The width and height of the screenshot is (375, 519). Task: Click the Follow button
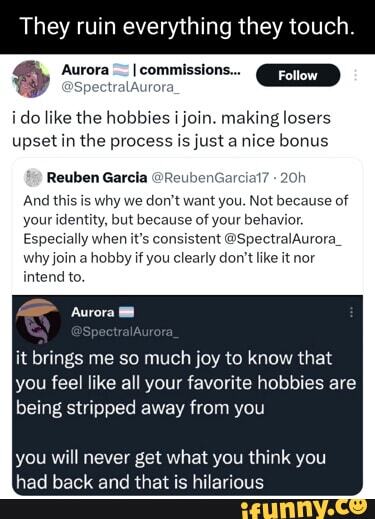pyautogui.click(x=298, y=75)
